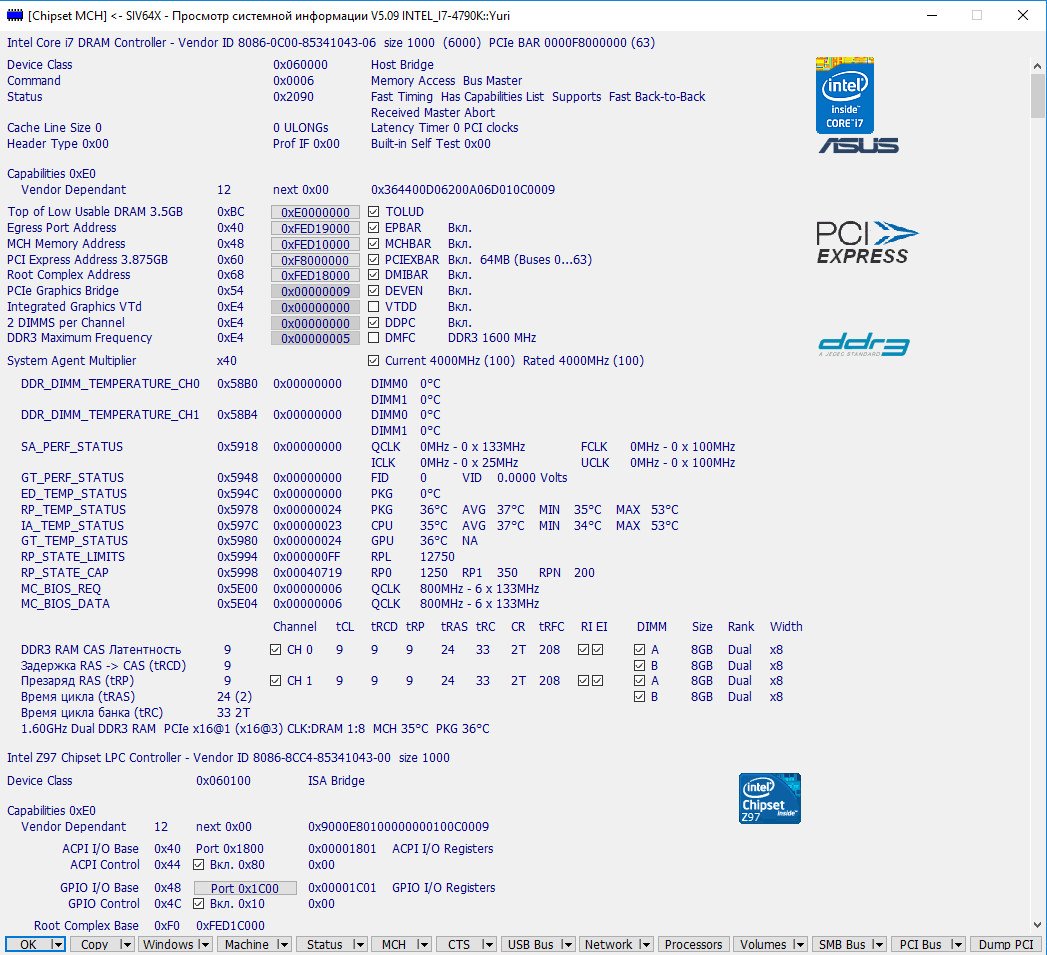Click the DDR3 JEDEC standard logo
The width and height of the screenshot is (1047, 955).
click(862, 345)
